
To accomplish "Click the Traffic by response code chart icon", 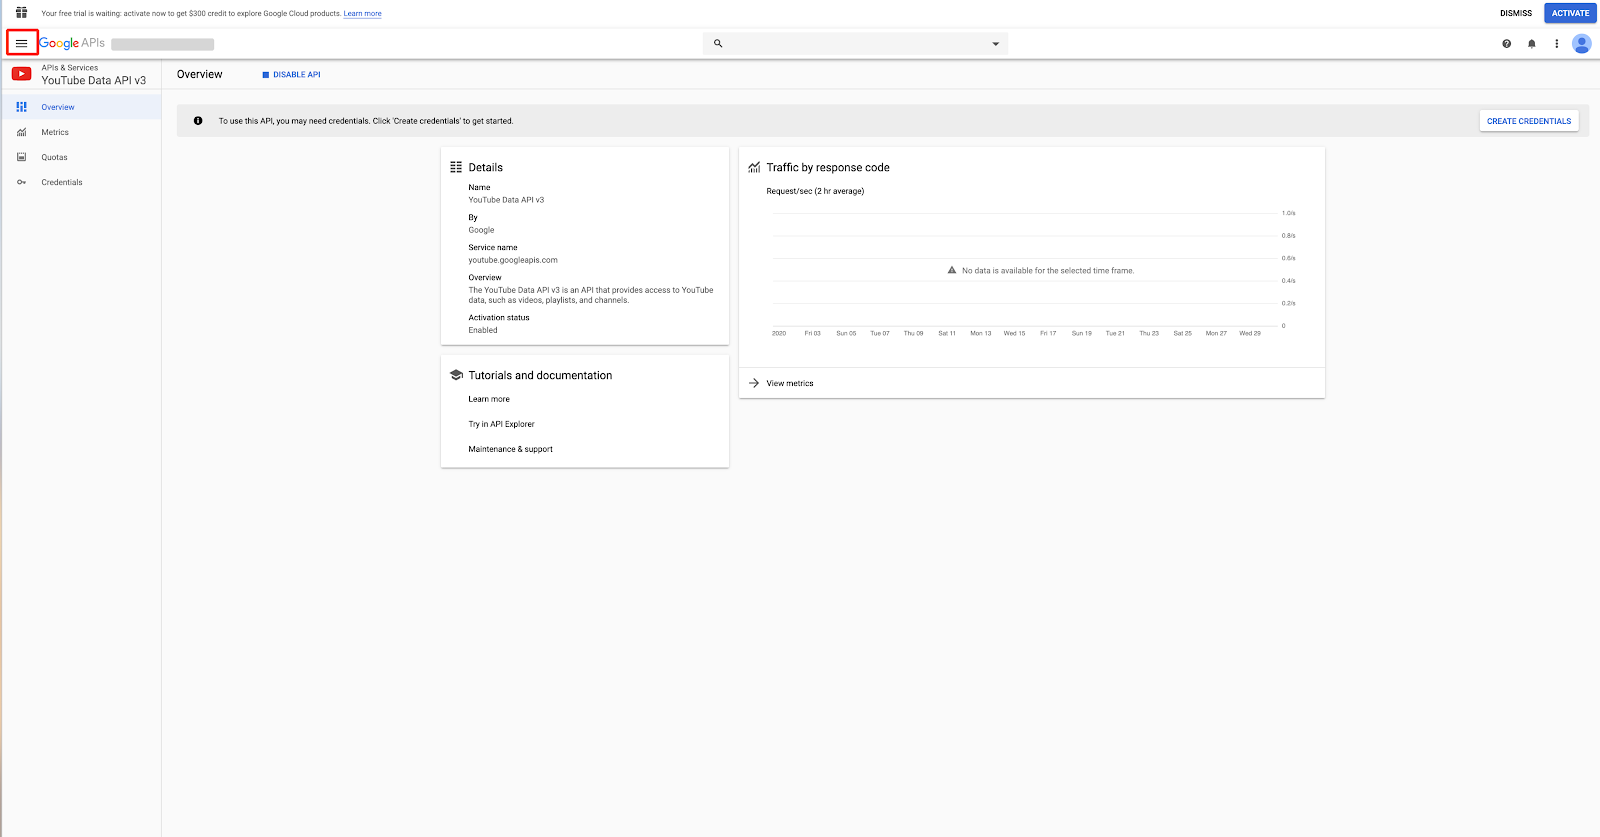I will [x=754, y=167].
